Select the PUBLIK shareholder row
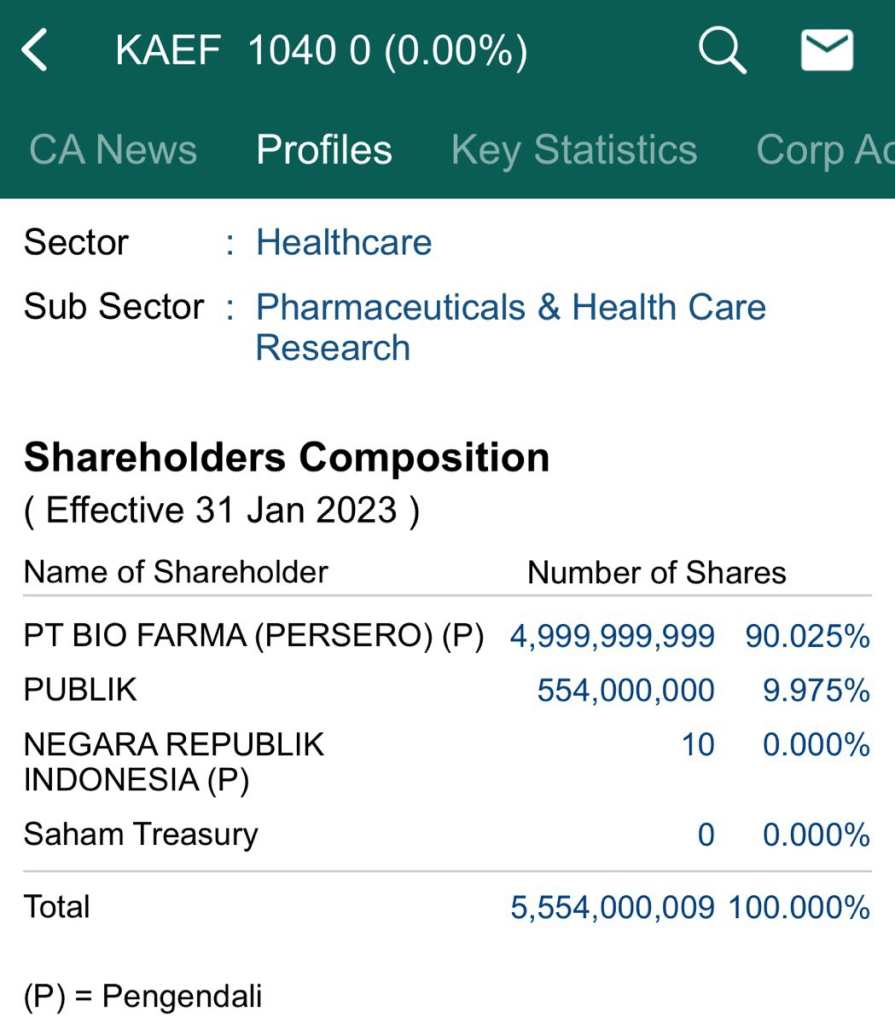 (x=80, y=690)
